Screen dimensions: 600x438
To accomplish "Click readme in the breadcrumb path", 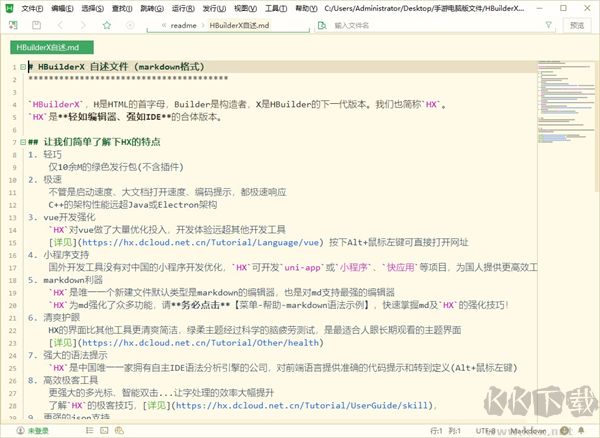I will (183, 25).
